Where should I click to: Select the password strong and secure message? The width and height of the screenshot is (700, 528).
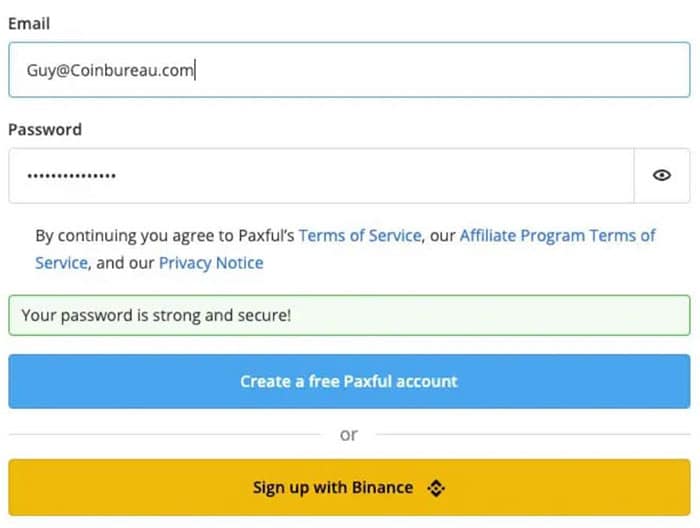[156, 315]
